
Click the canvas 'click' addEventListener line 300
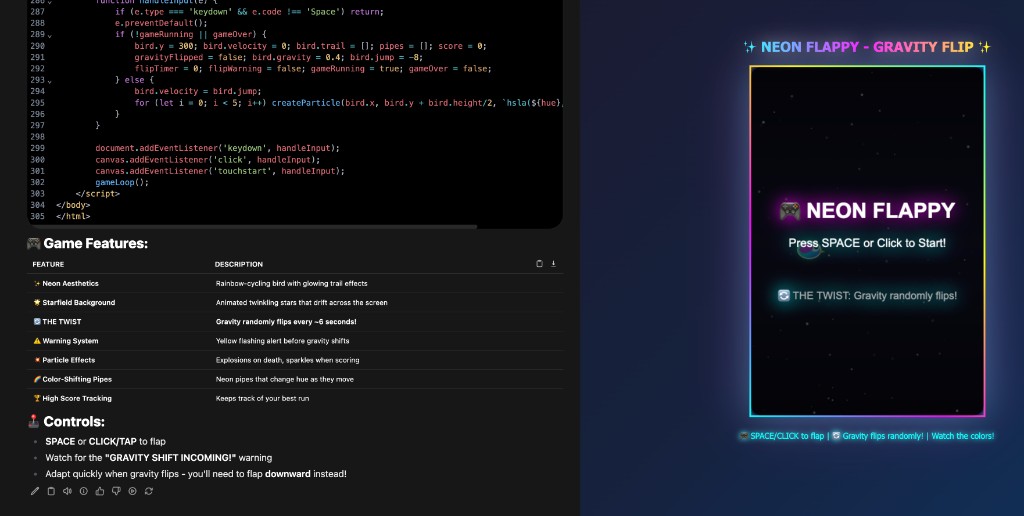(x=208, y=159)
